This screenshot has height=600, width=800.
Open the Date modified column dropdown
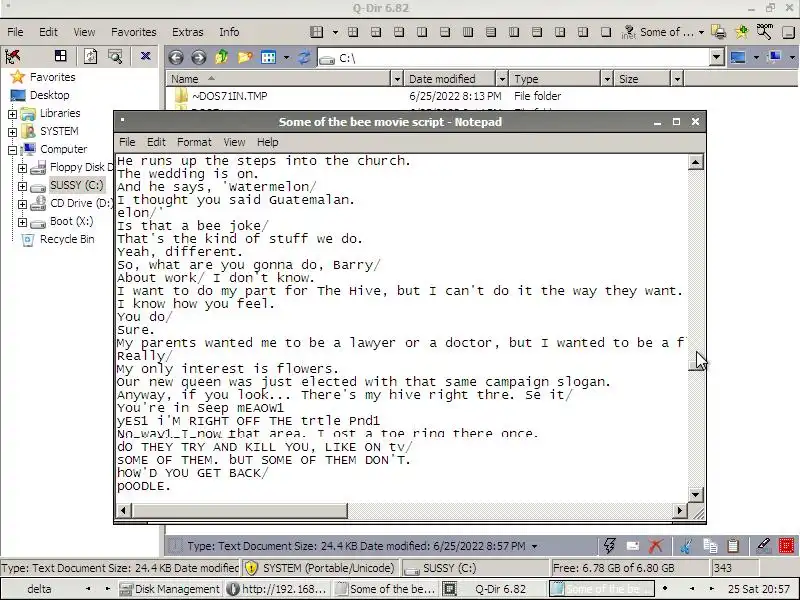coord(502,79)
